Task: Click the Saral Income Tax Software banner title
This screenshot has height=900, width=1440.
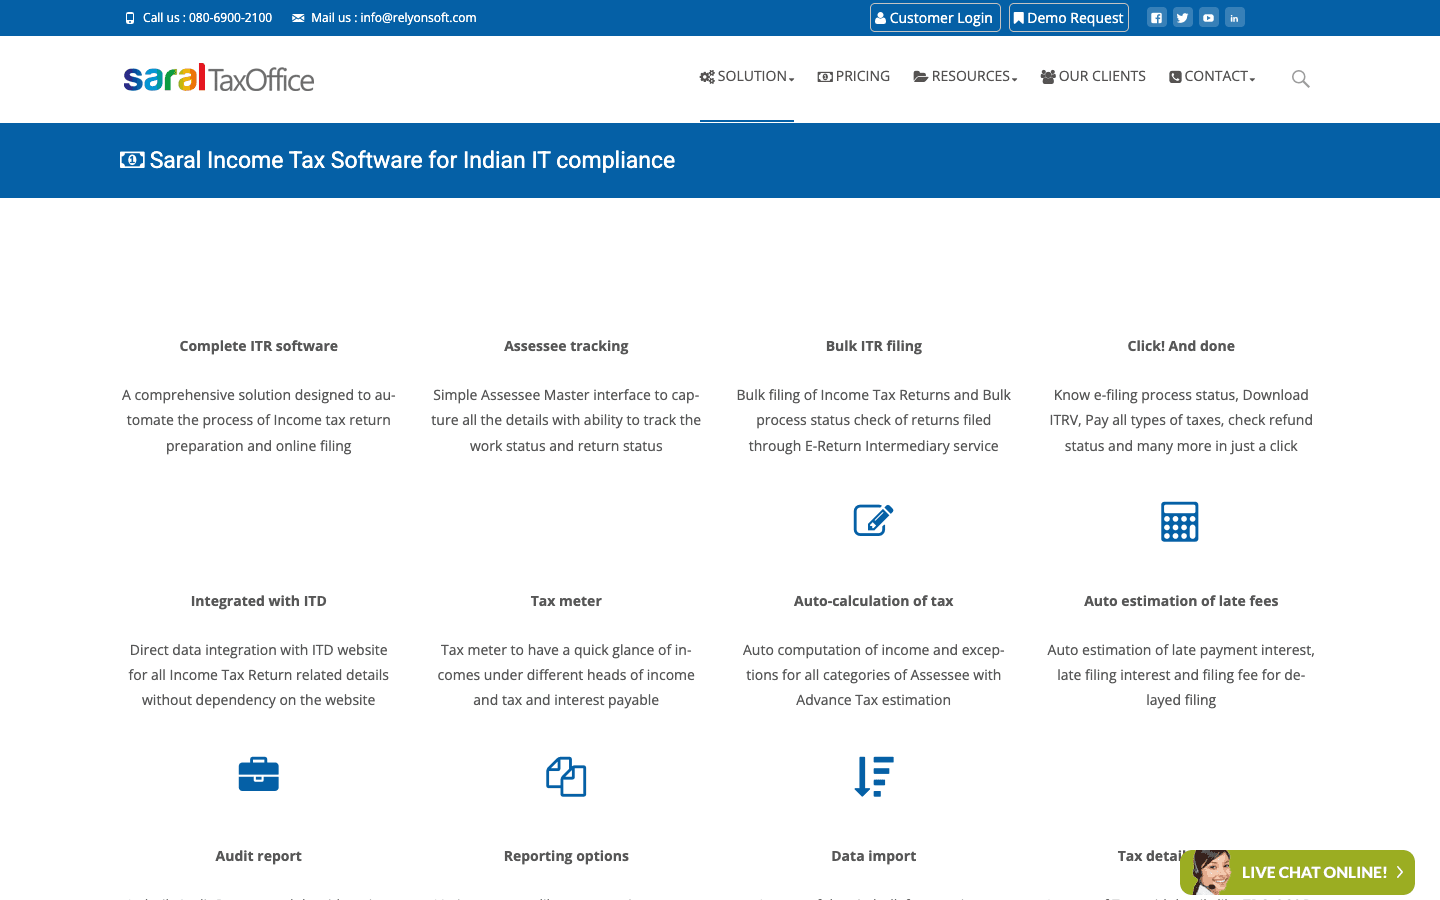Action: point(412,160)
